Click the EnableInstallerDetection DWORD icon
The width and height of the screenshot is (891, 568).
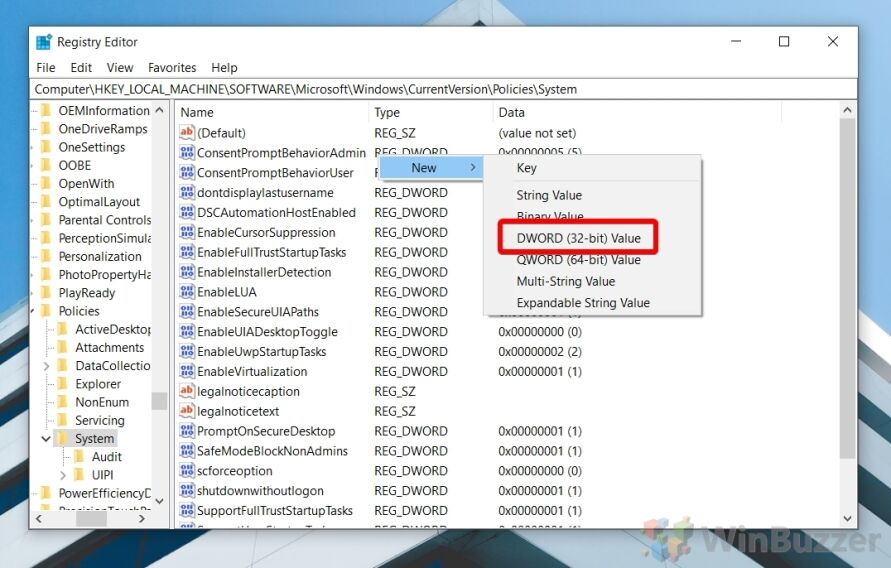click(x=186, y=272)
